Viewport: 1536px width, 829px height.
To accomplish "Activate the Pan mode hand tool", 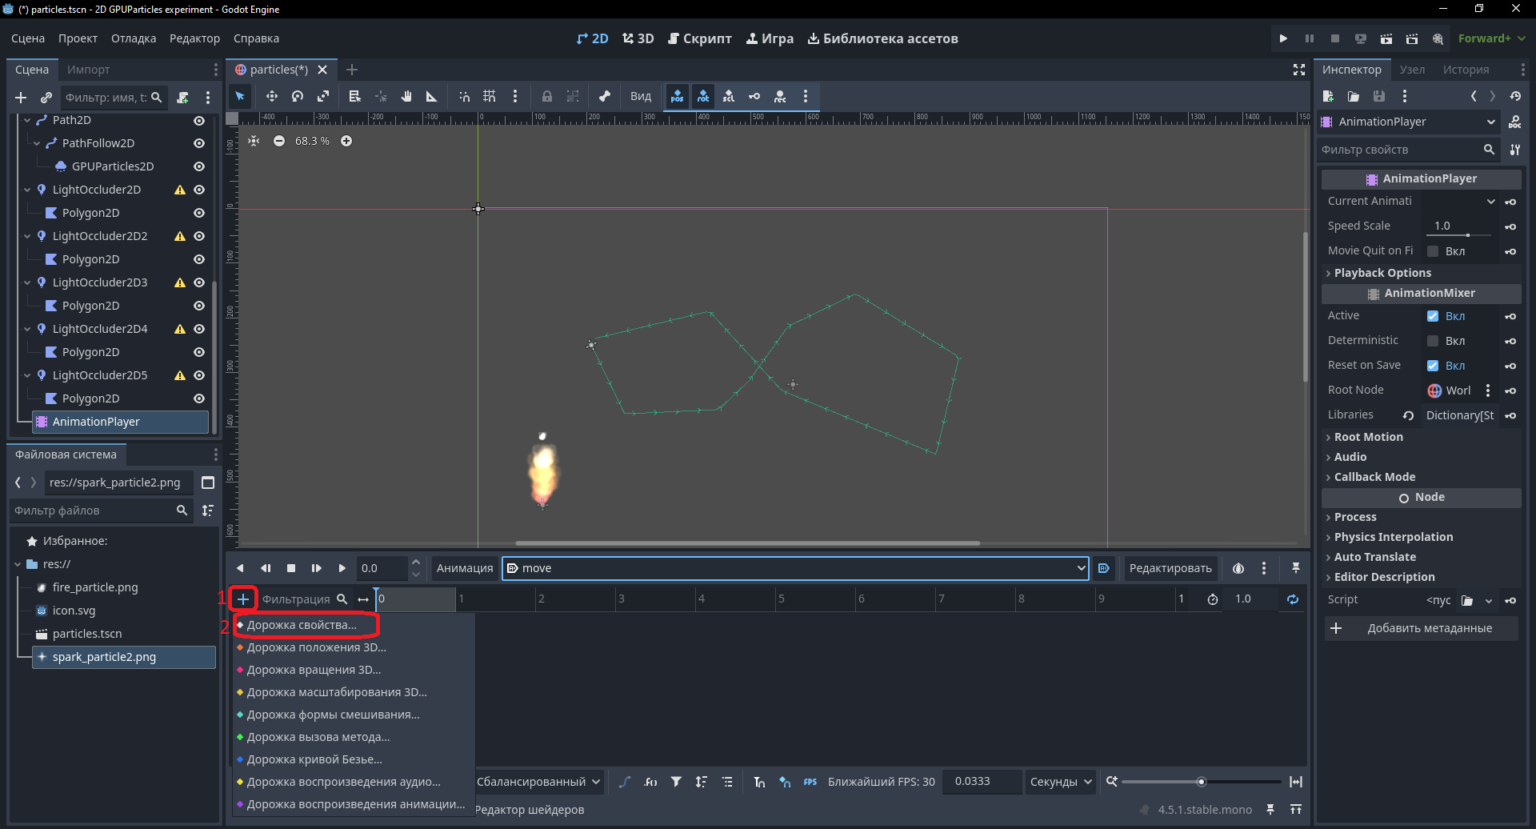I will [406, 96].
